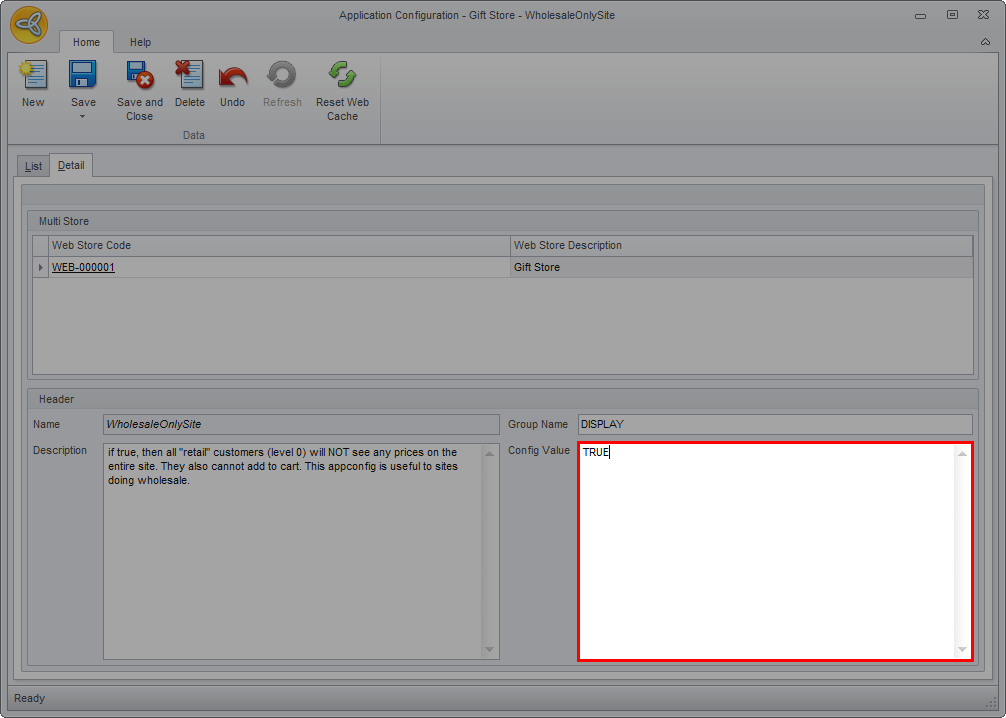The image size is (1006, 718).
Task: Open the Save dropdown arrow
Action: (x=83, y=116)
